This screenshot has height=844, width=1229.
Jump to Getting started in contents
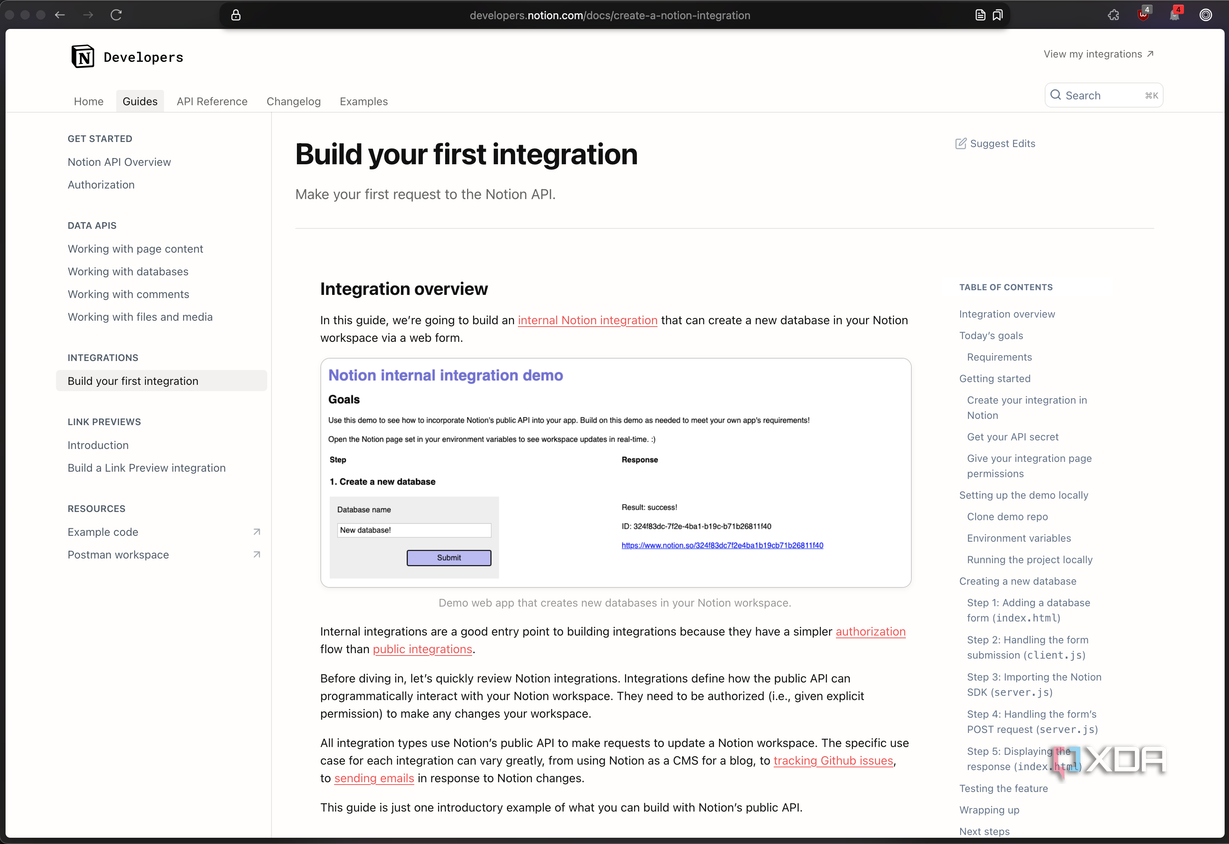[995, 379]
